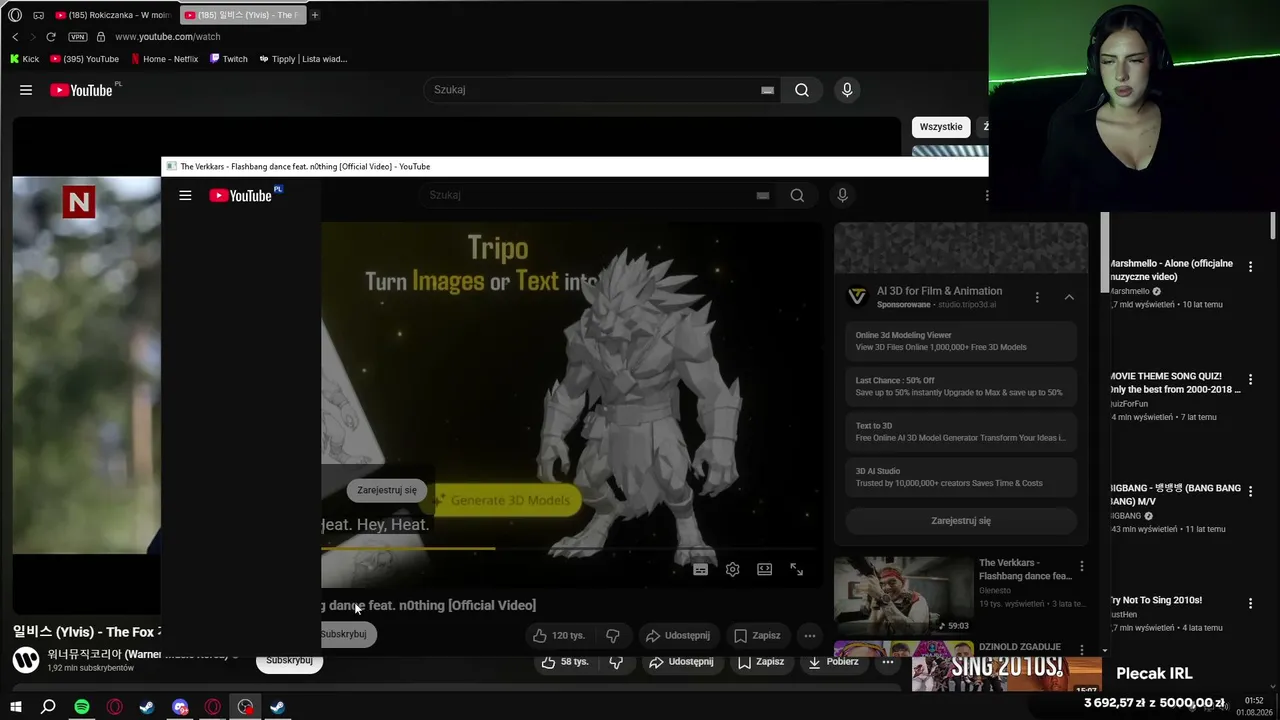The image size is (1280, 720).
Task: Select the Wszystkie filter chip
Action: click(941, 127)
